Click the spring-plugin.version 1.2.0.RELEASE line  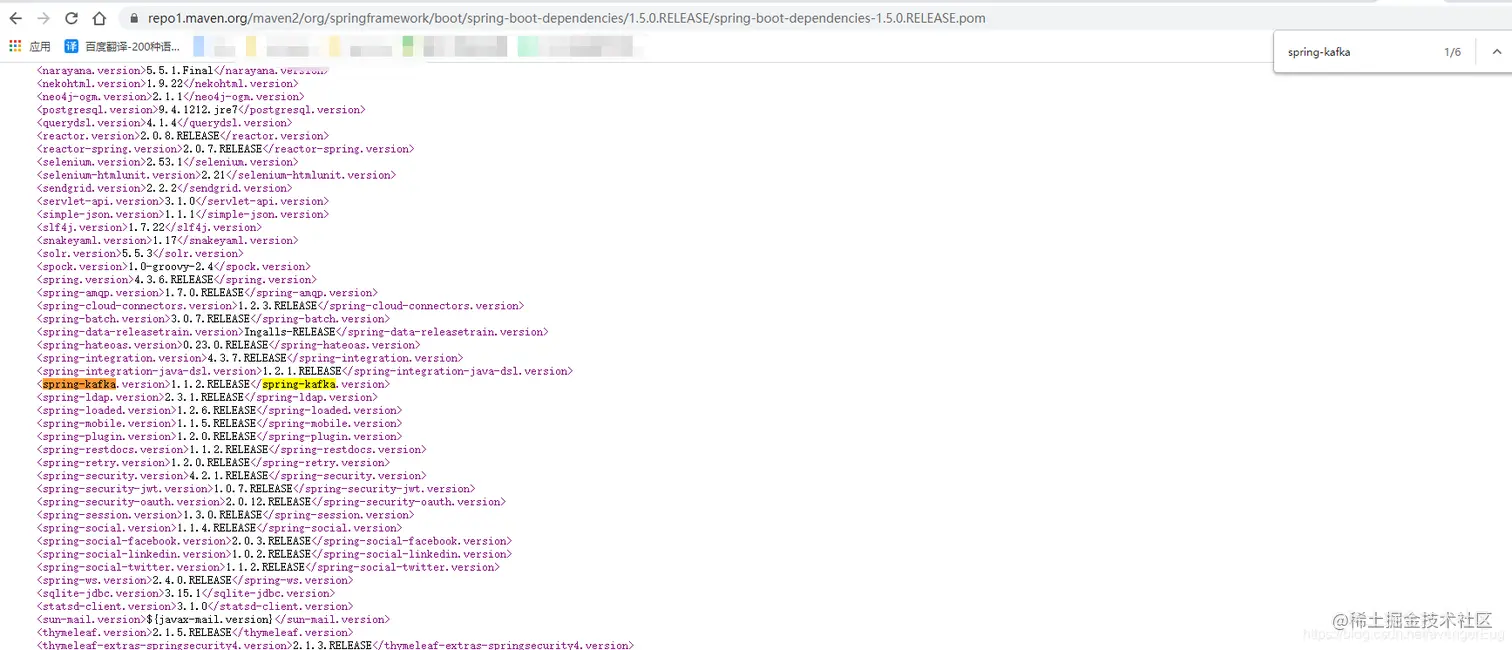coord(219,436)
